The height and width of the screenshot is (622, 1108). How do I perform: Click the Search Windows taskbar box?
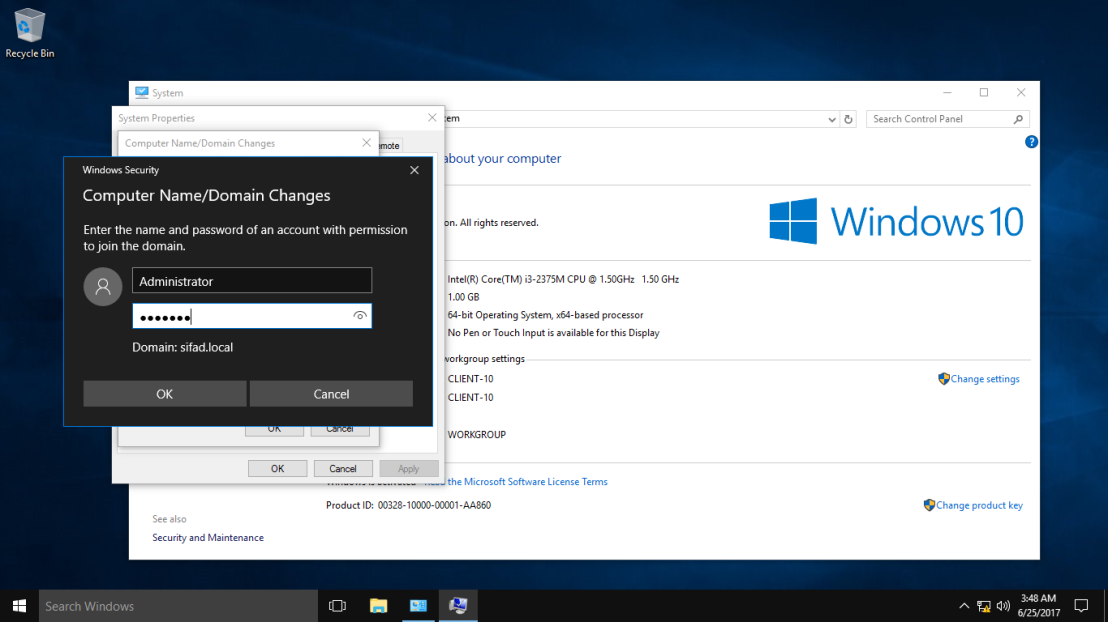pyautogui.click(x=178, y=606)
